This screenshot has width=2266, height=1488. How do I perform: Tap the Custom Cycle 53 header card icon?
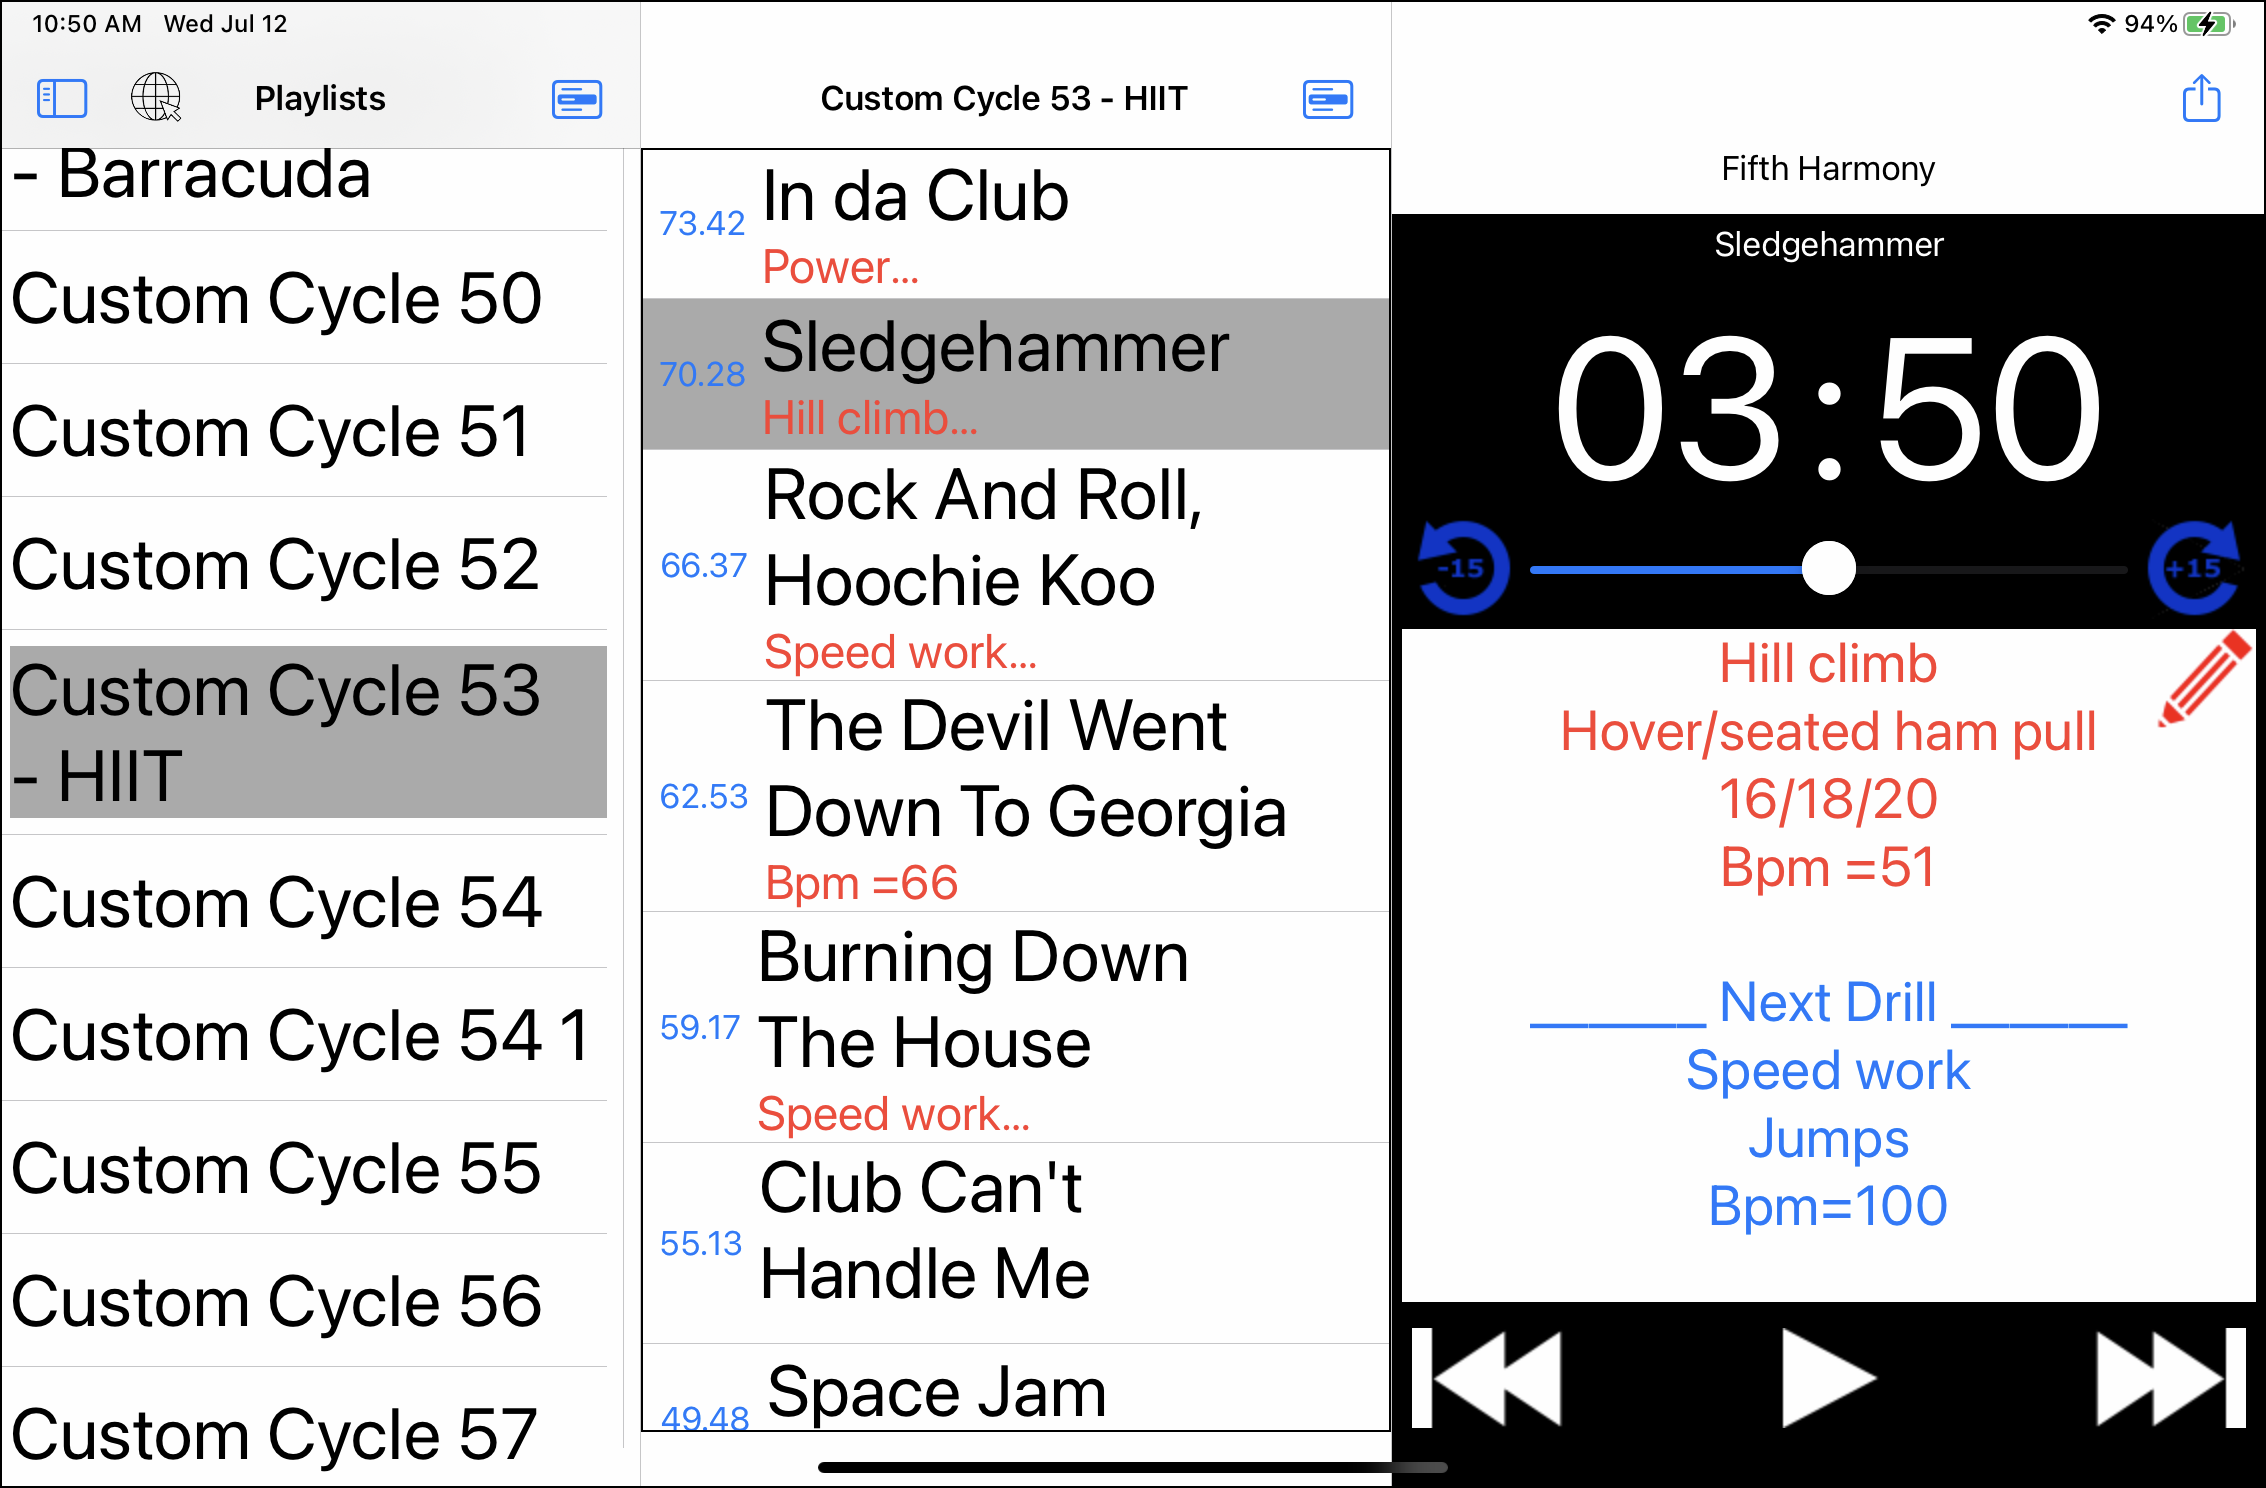1328,99
